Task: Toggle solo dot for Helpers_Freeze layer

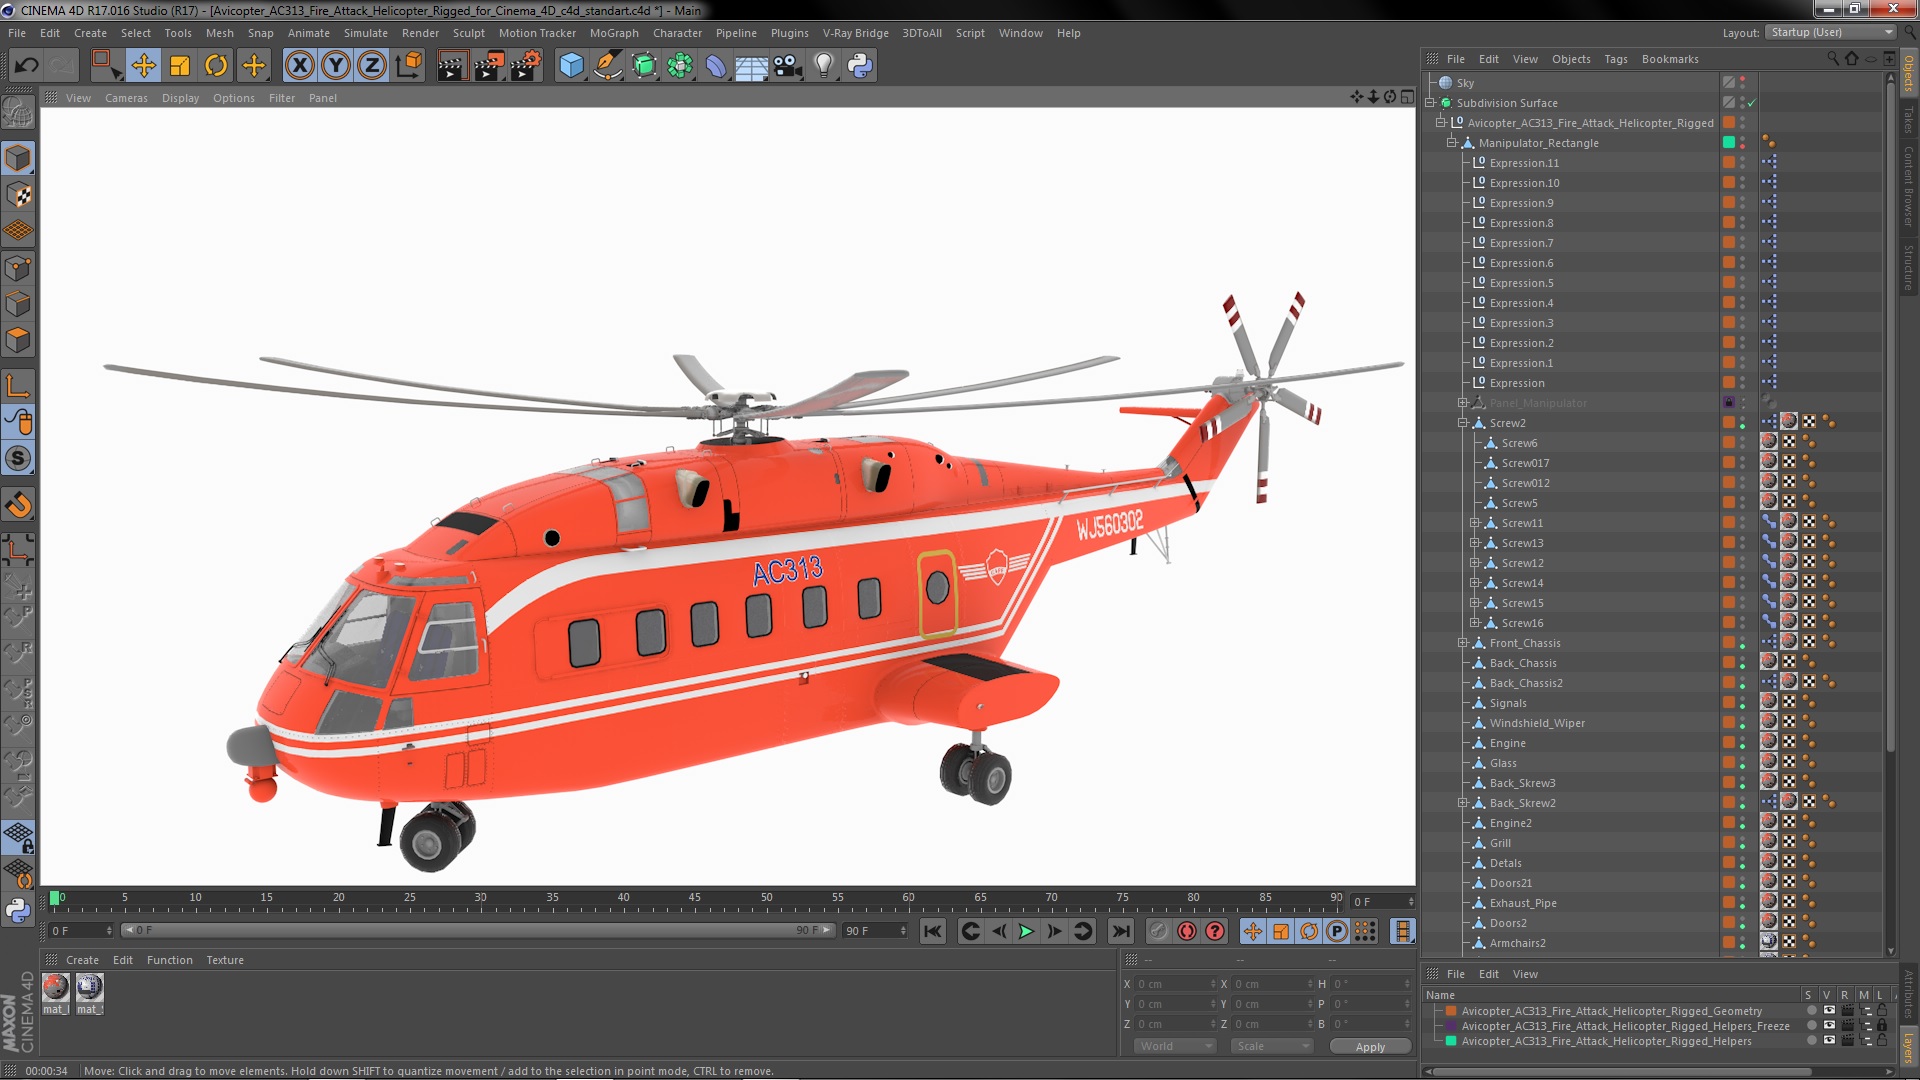Action: coord(1810,1026)
